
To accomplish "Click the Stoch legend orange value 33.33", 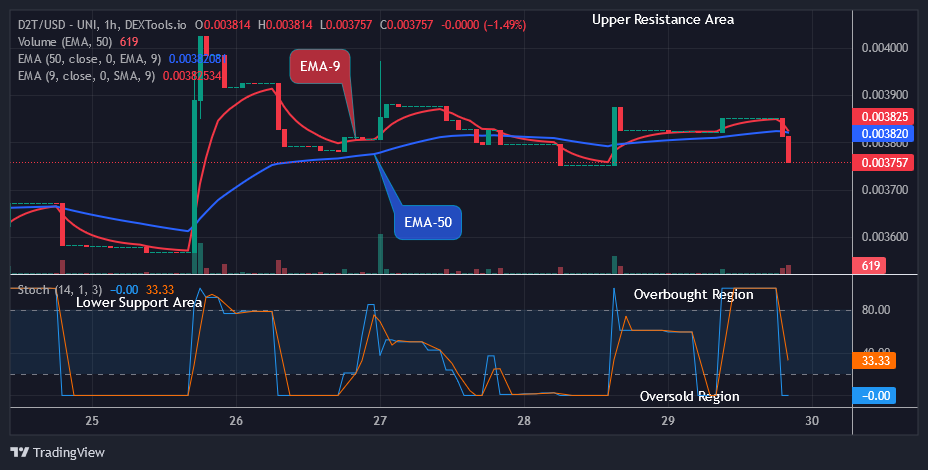I will 160,290.
